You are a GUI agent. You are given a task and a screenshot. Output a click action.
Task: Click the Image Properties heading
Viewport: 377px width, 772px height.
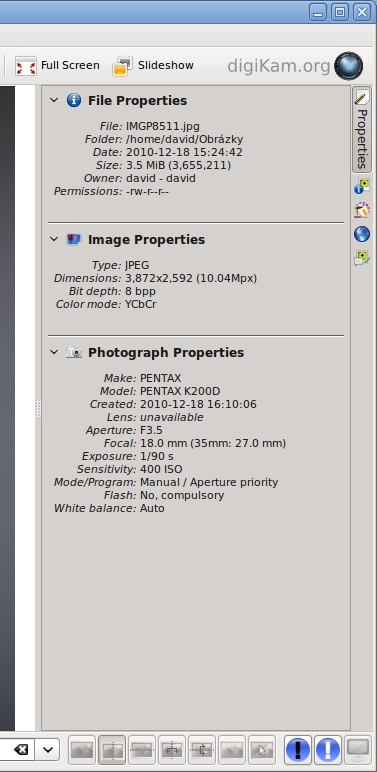coord(146,240)
